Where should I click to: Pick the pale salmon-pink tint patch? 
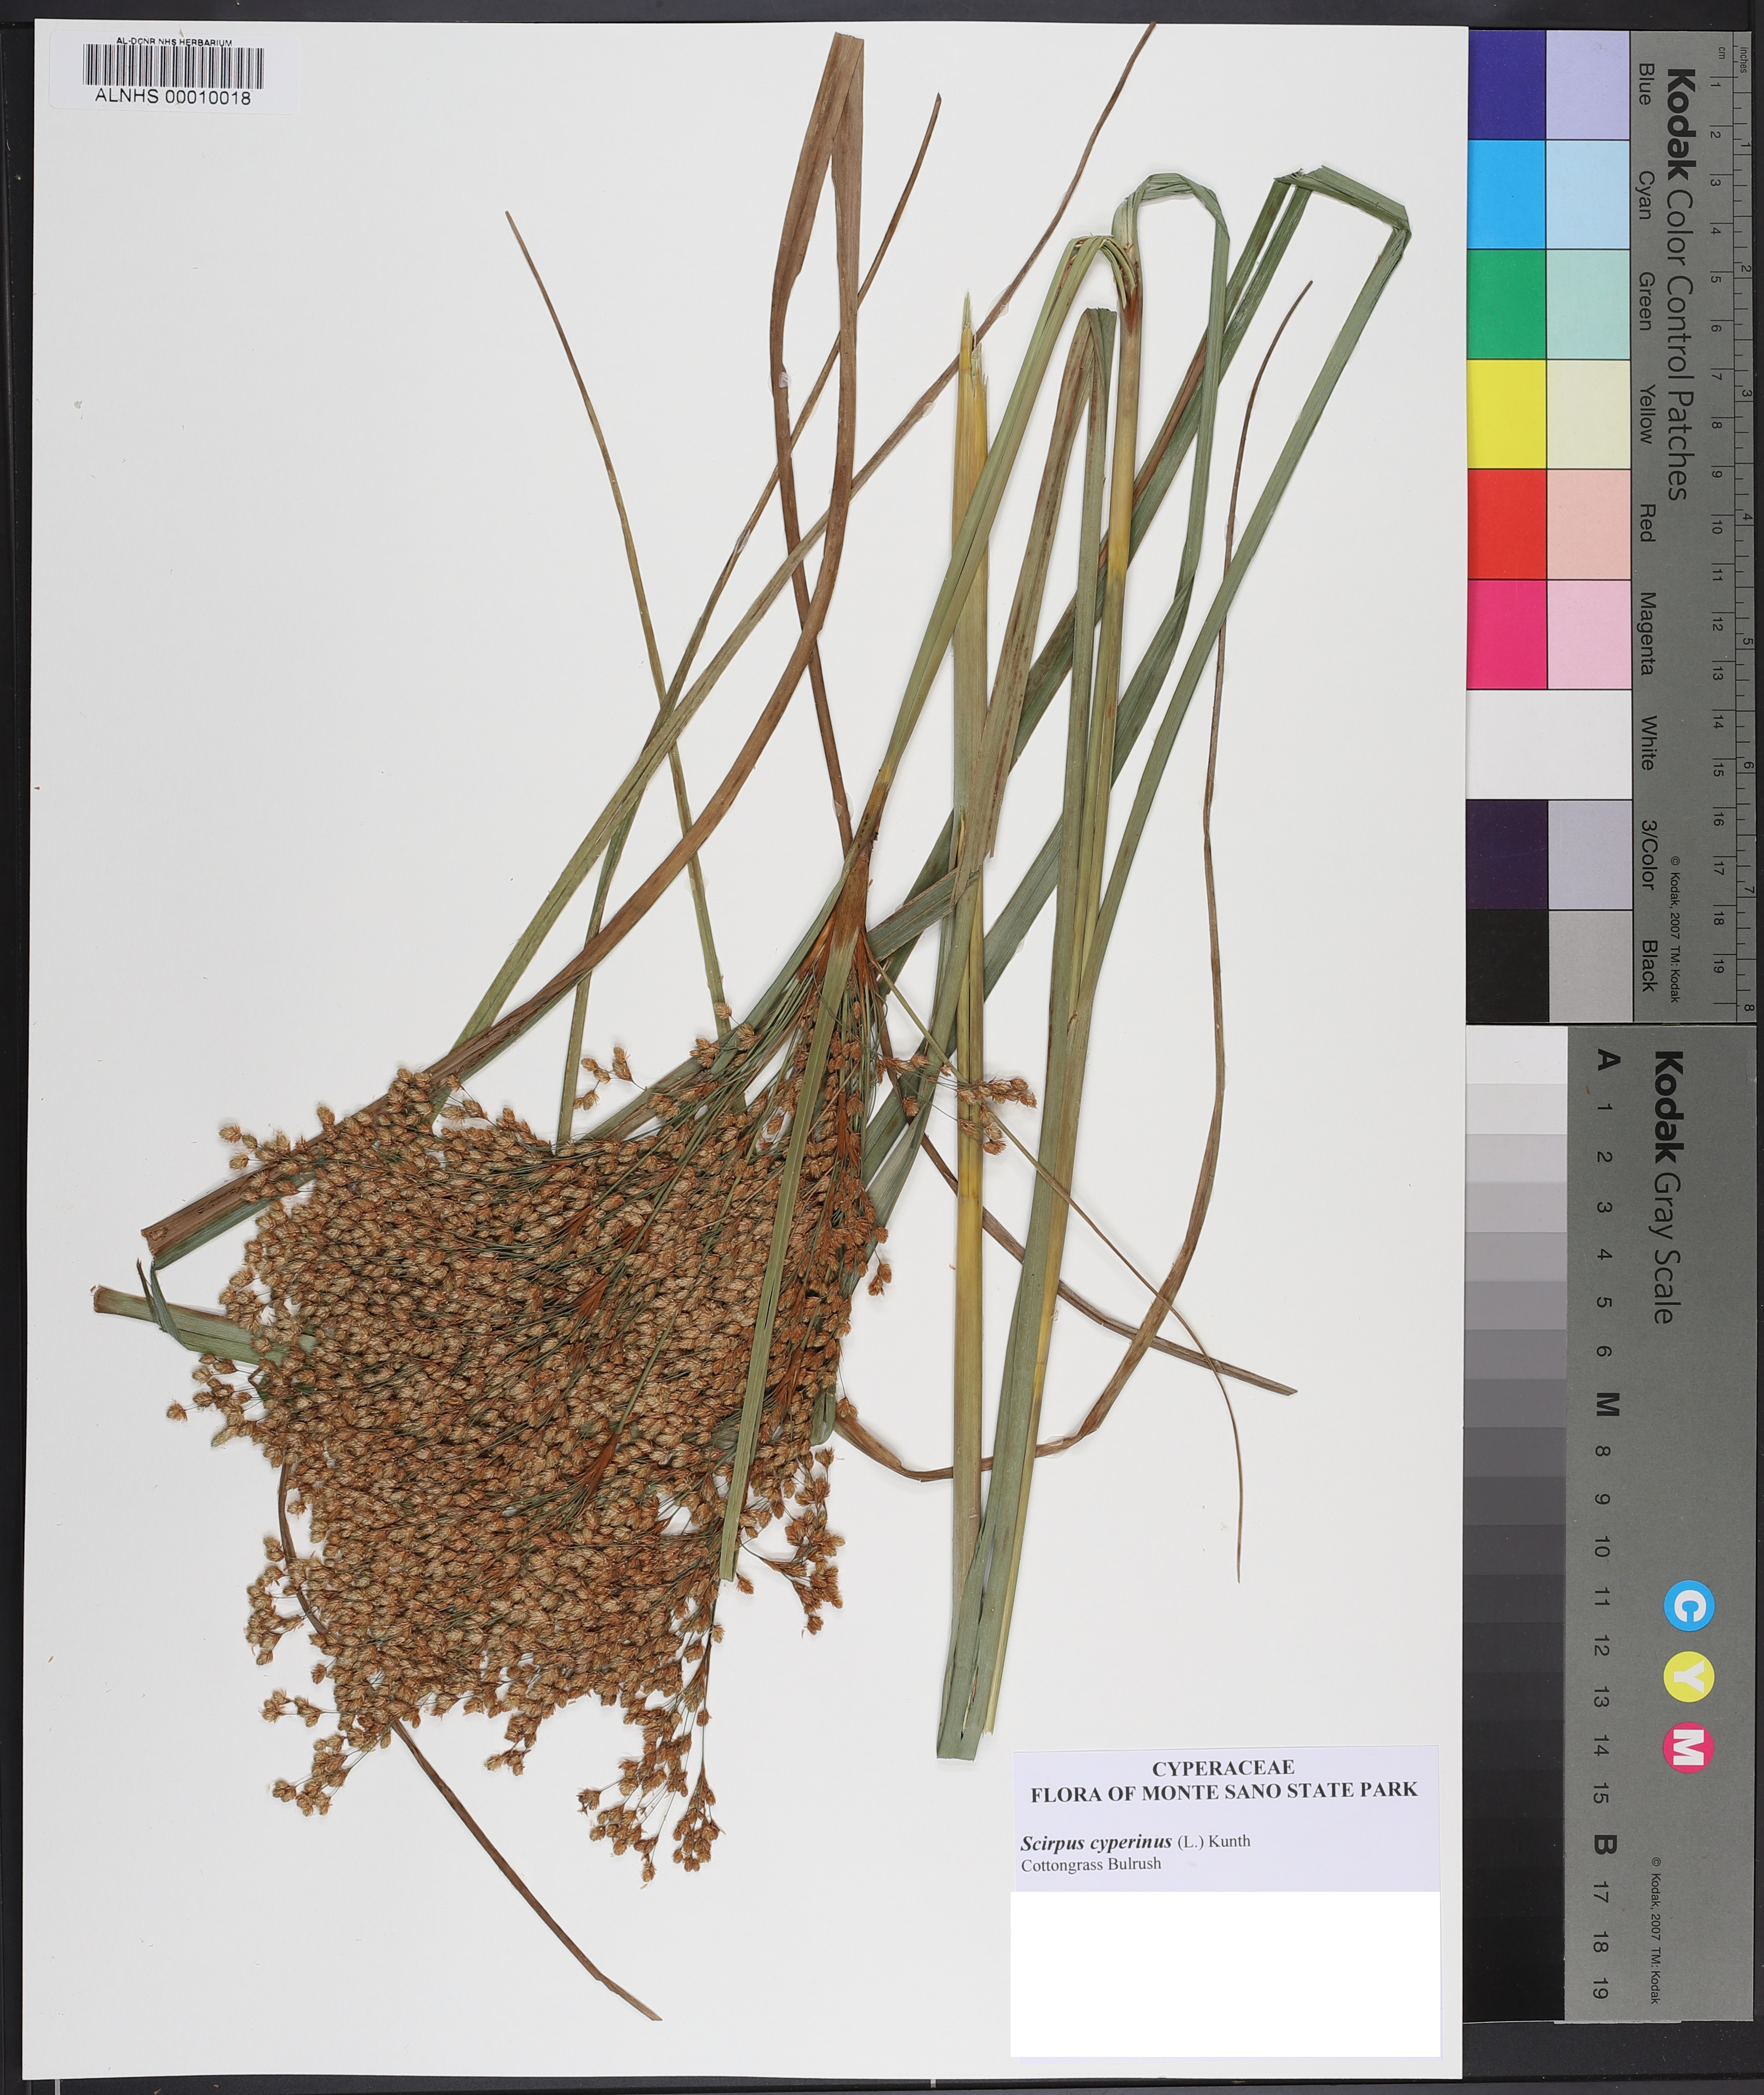[1588, 524]
